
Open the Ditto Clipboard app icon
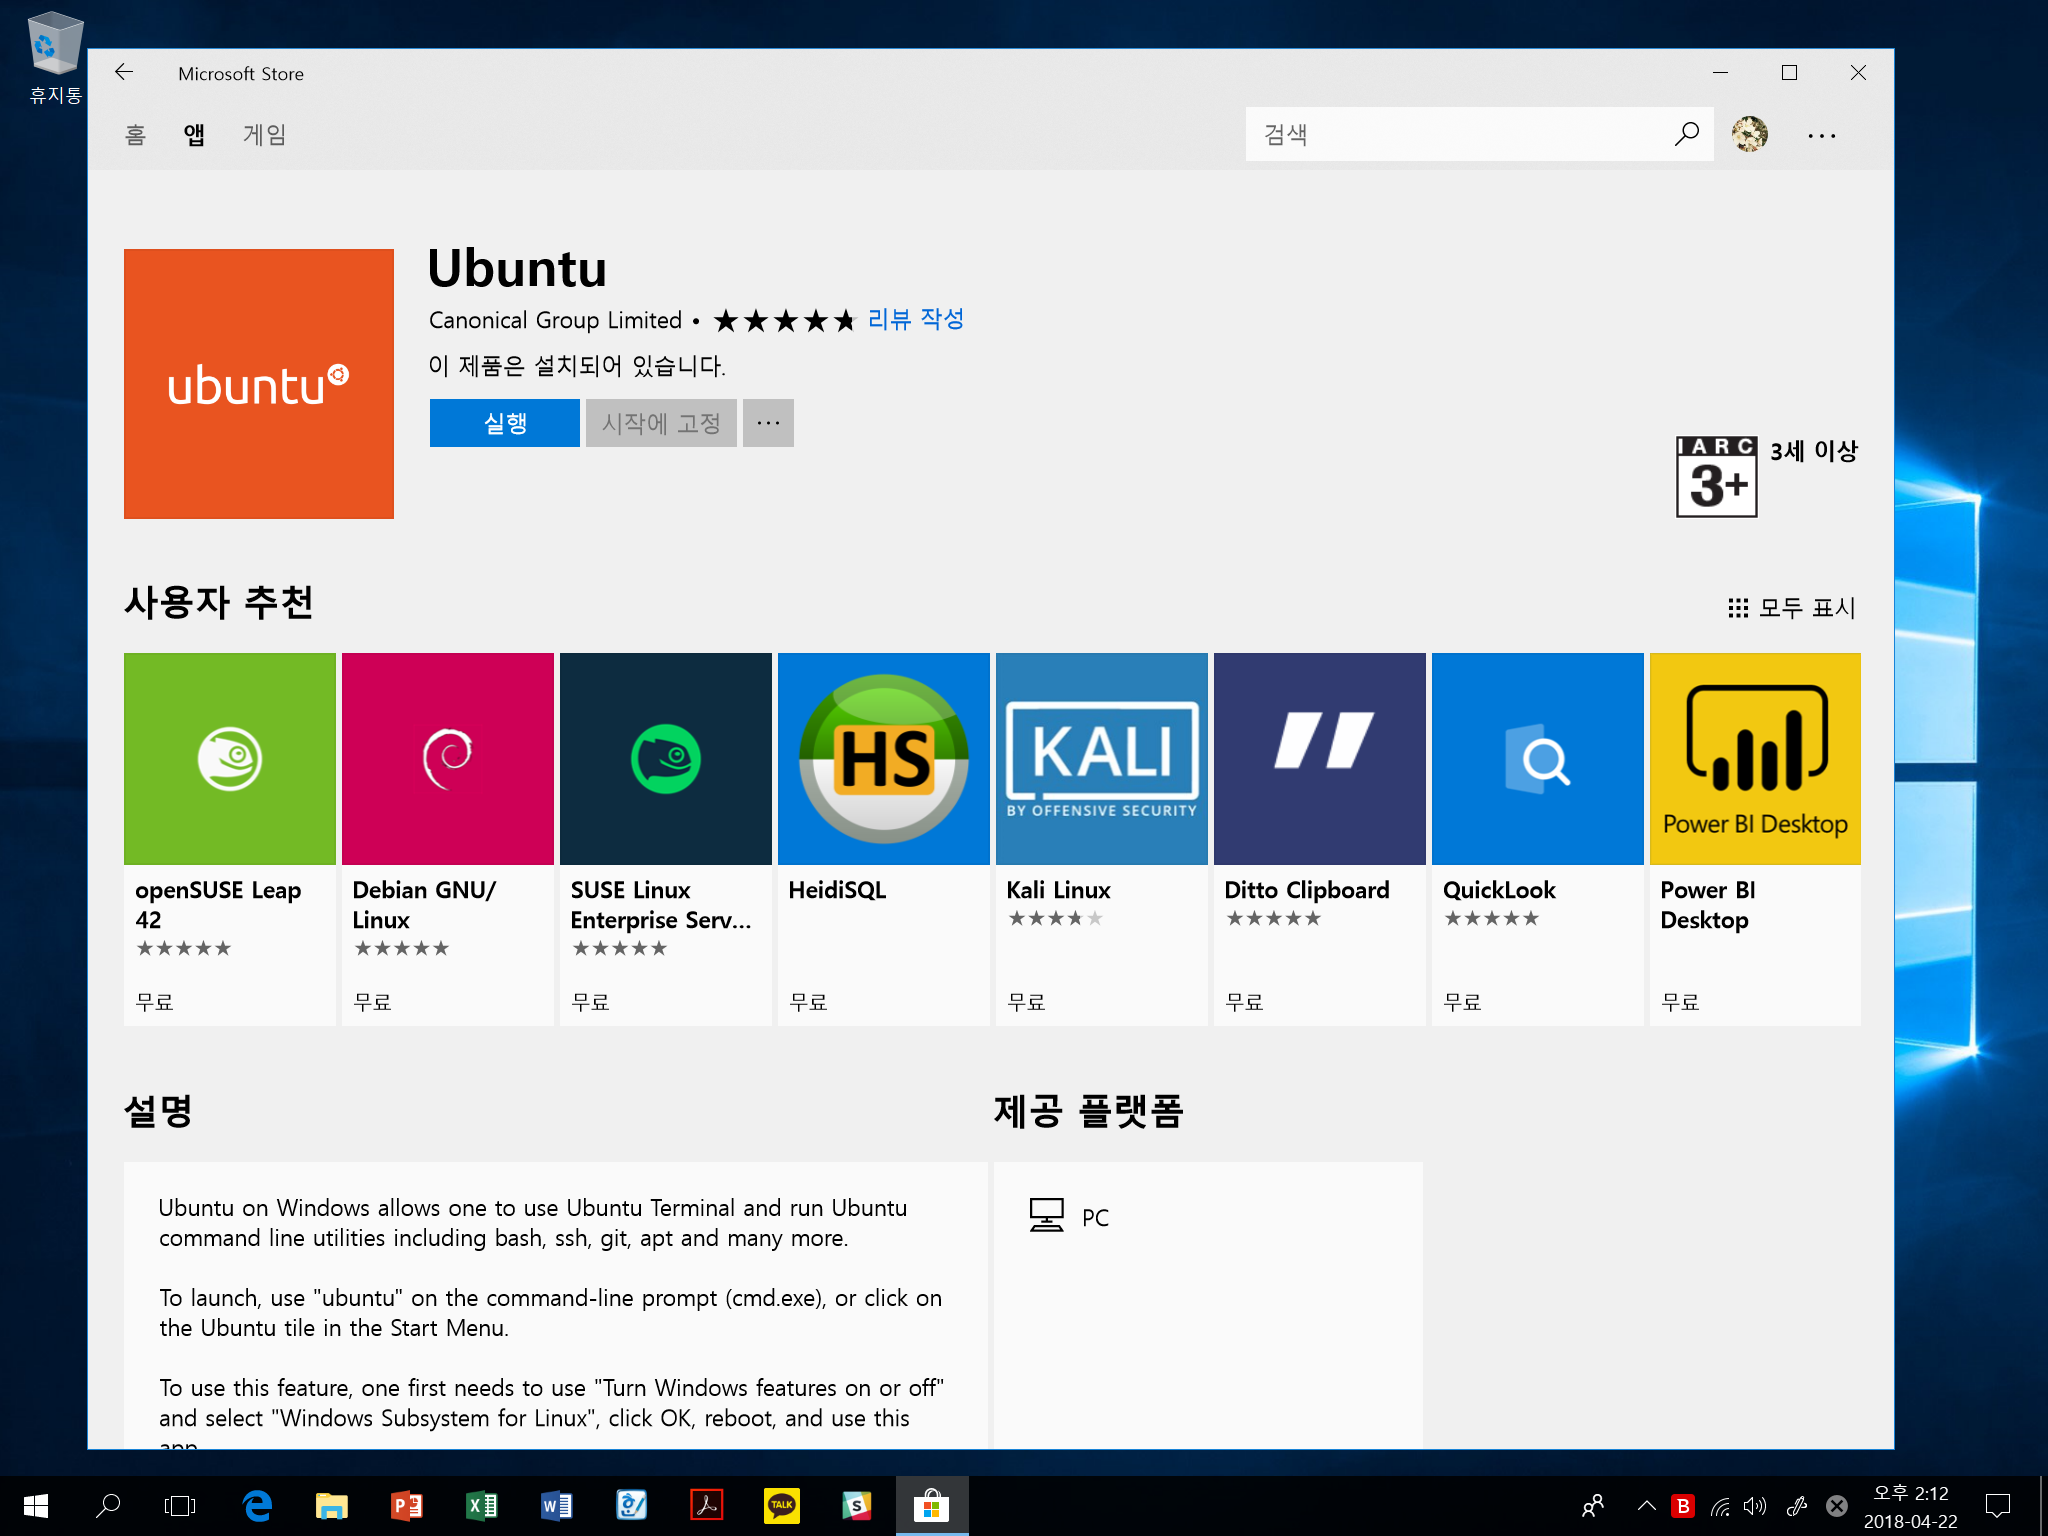1319,760
